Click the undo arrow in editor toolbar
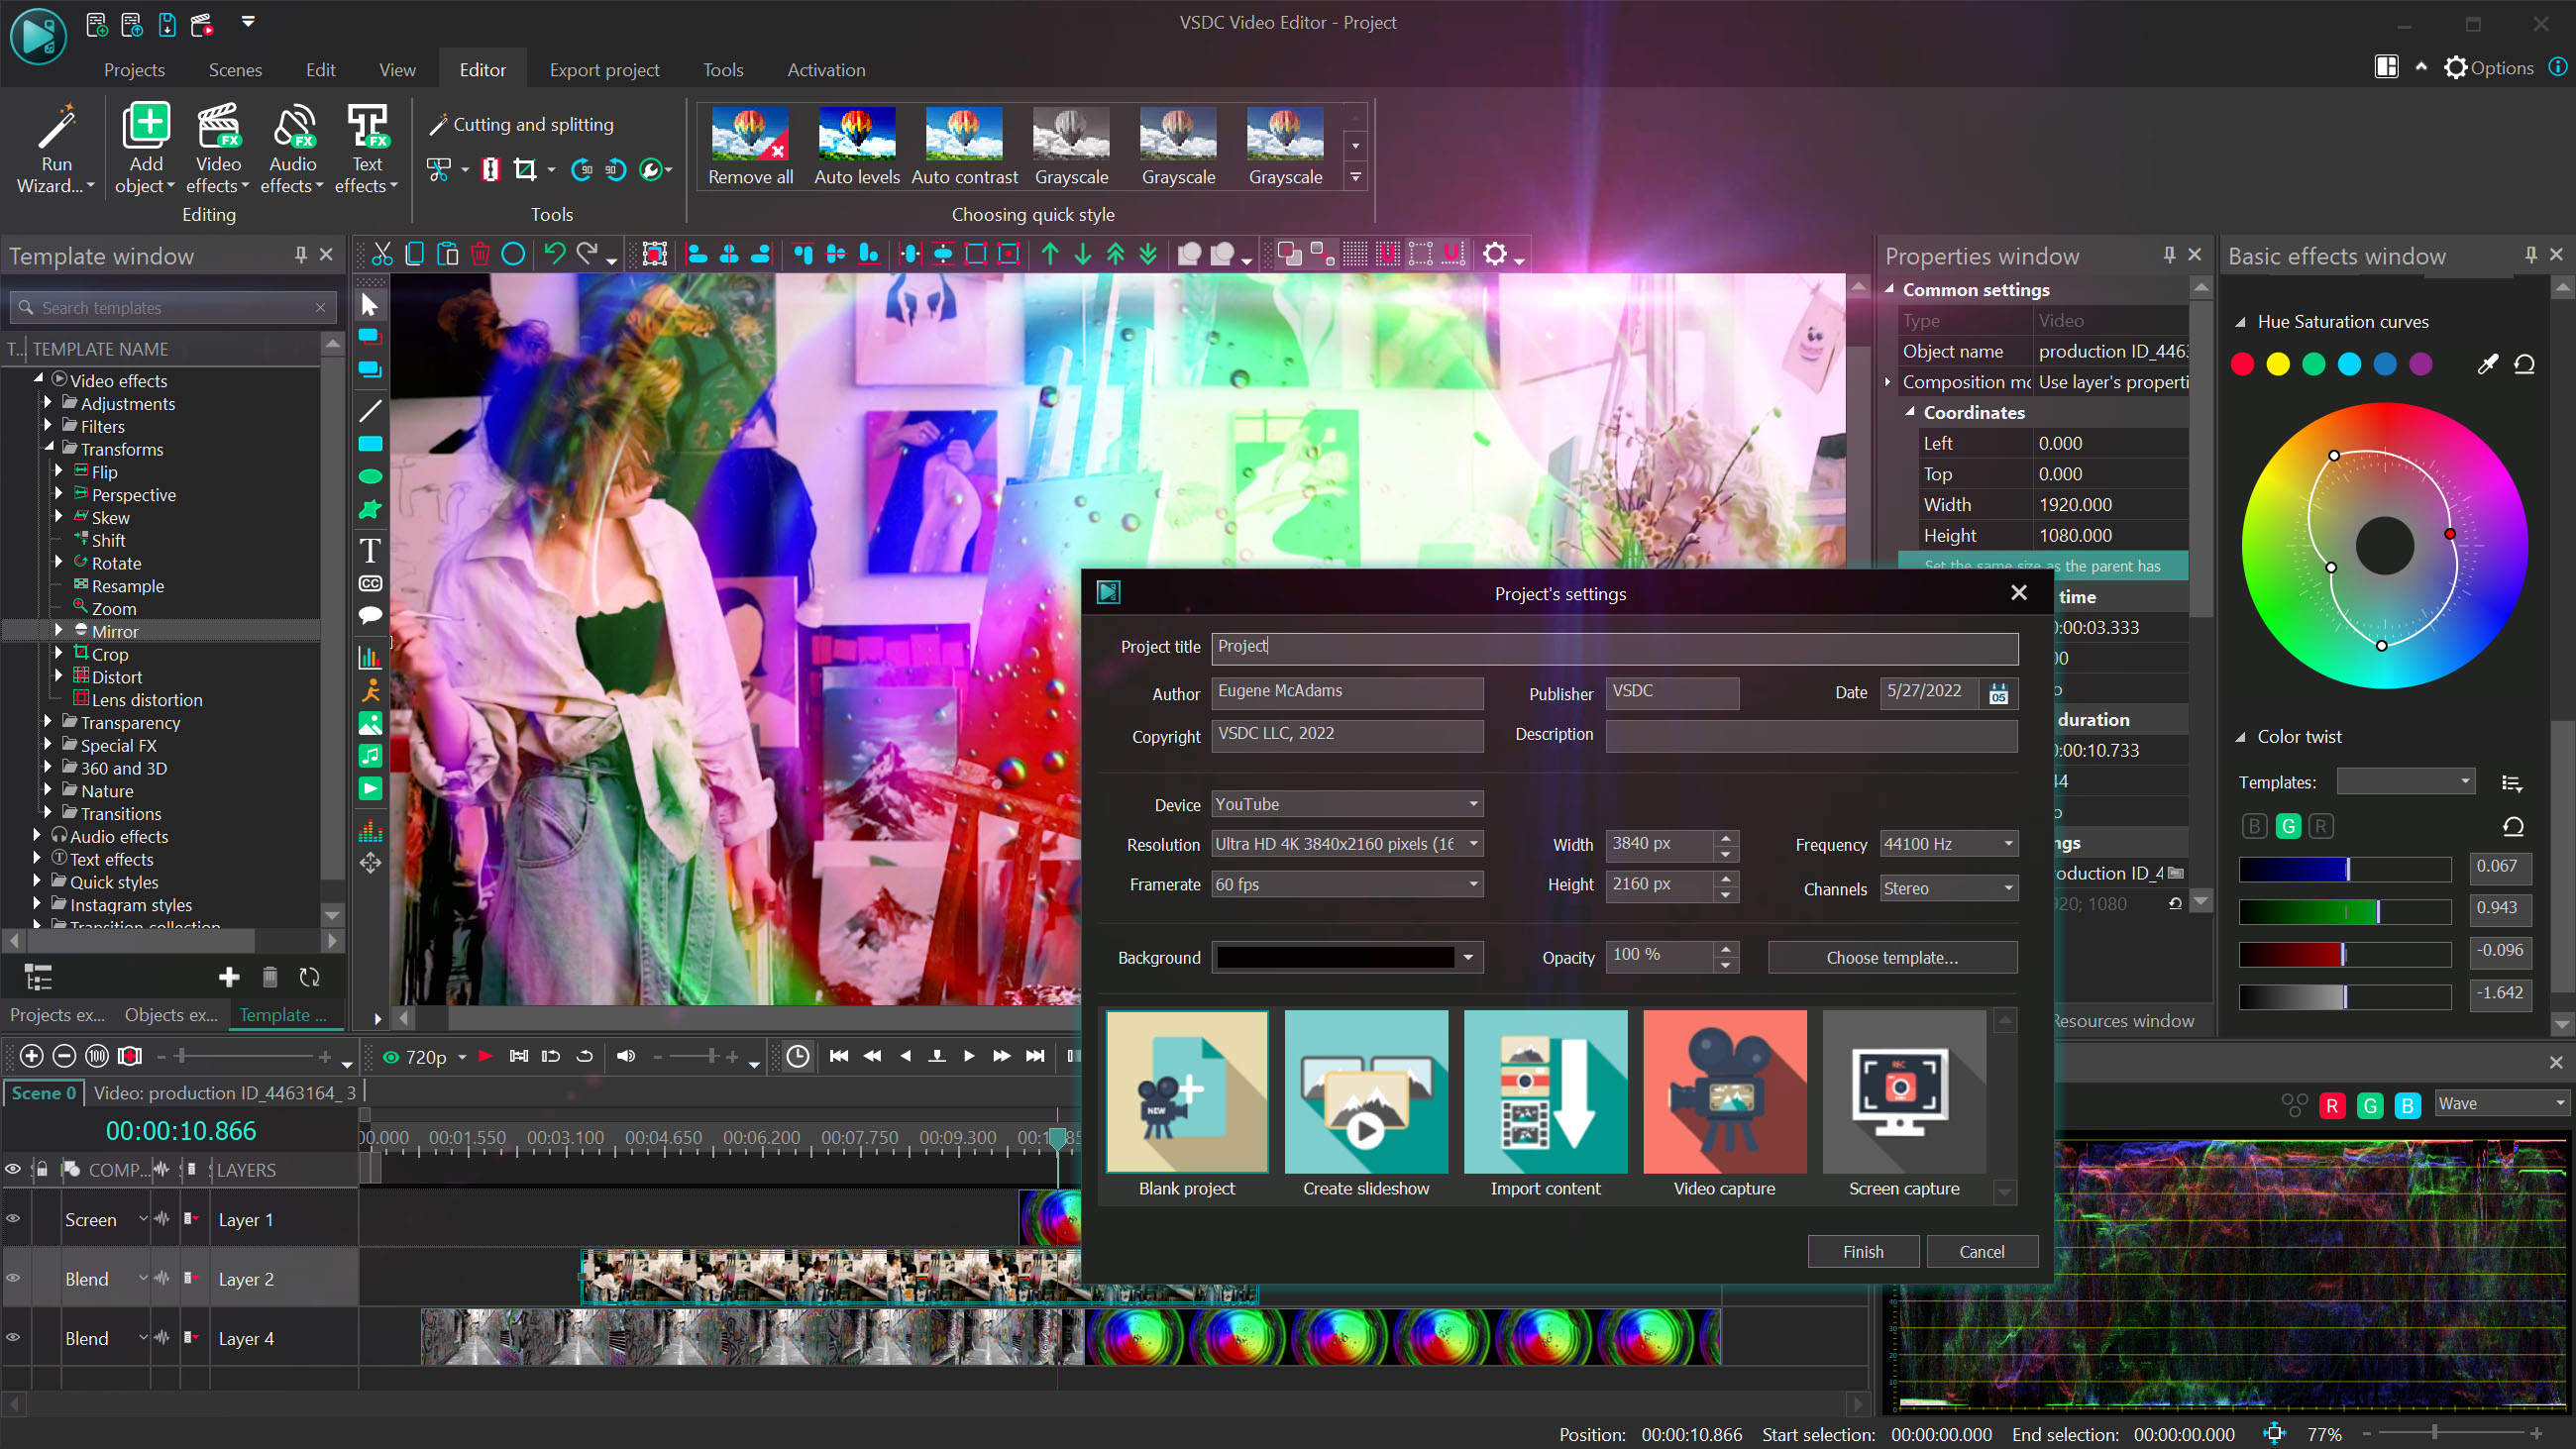The width and height of the screenshot is (2576, 1449). pyautogui.click(x=554, y=254)
